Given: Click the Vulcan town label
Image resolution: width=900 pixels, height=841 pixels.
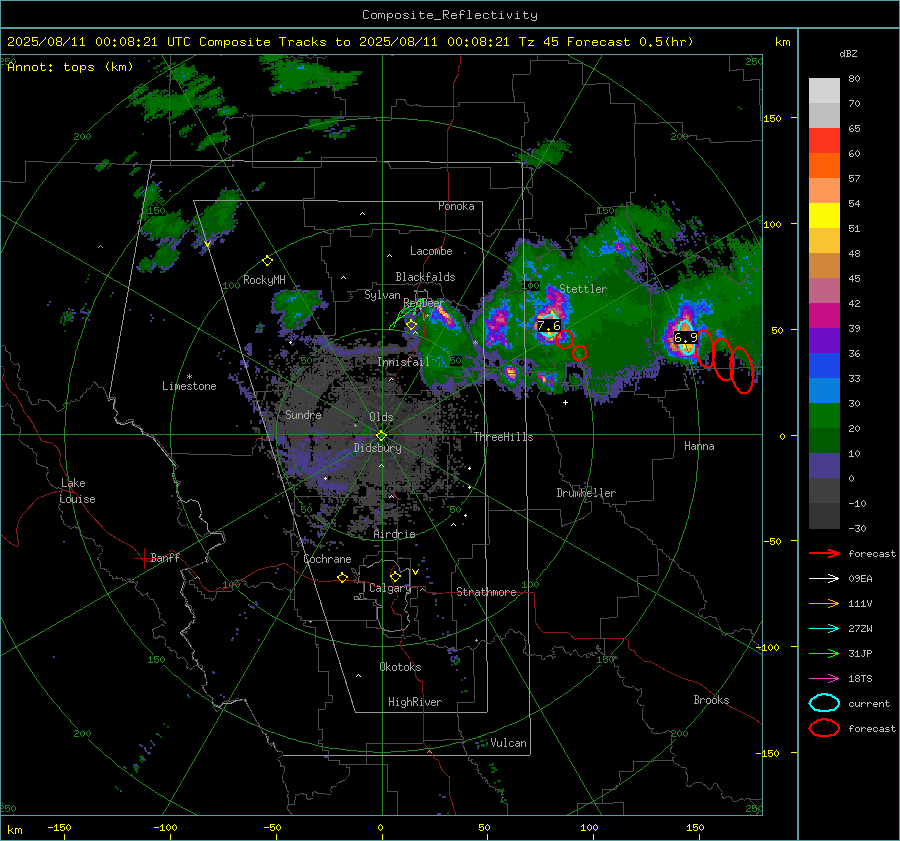Looking at the screenshot, I should [x=508, y=743].
